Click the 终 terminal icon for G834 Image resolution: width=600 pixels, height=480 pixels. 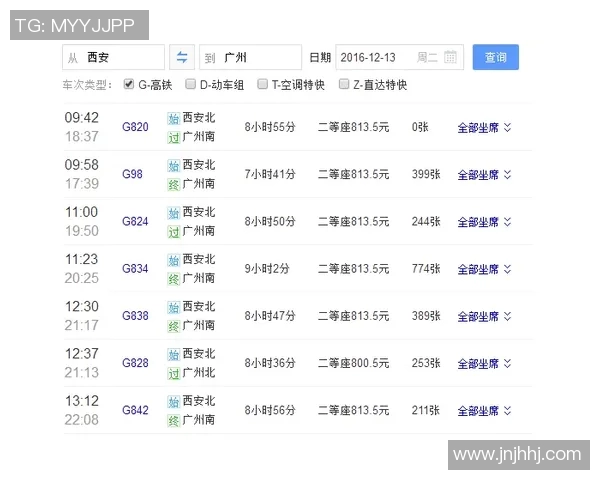pyautogui.click(x=174, y=279)
